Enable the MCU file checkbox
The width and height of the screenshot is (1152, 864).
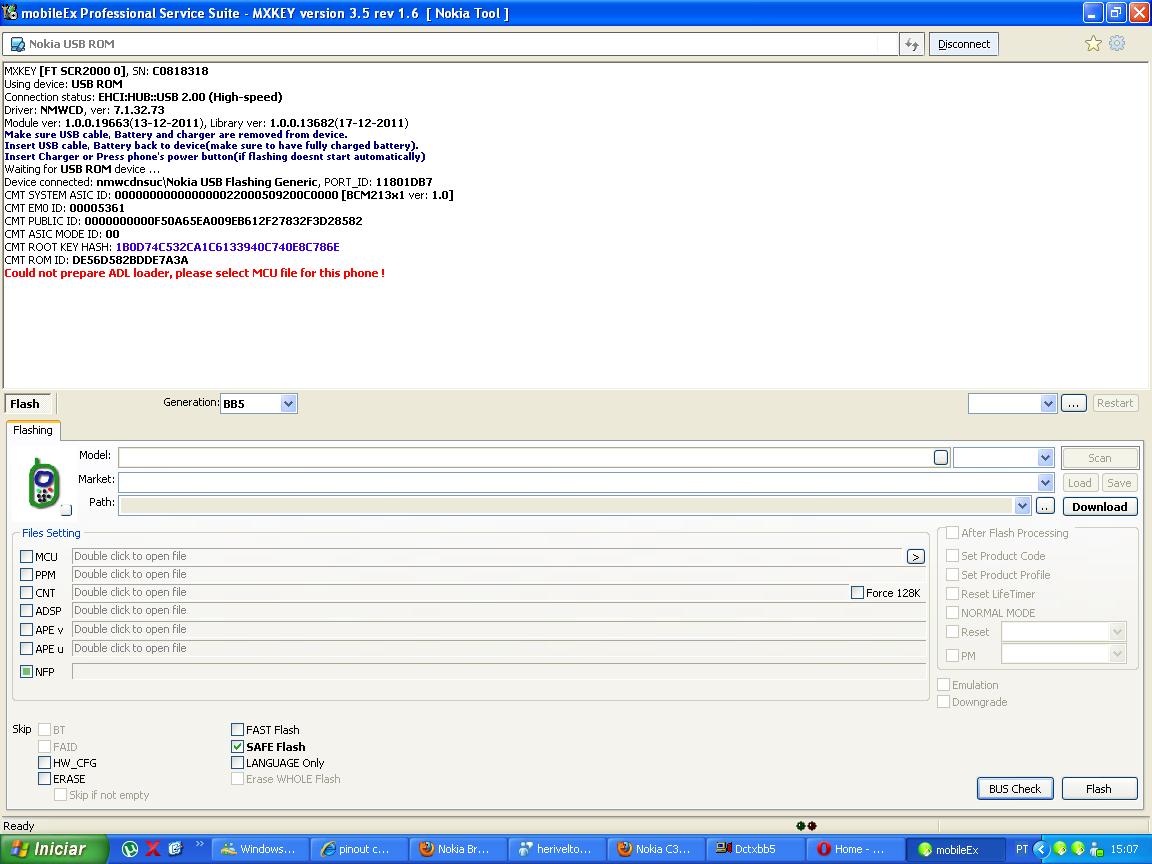pyautogui.click(x=26, y=557)
